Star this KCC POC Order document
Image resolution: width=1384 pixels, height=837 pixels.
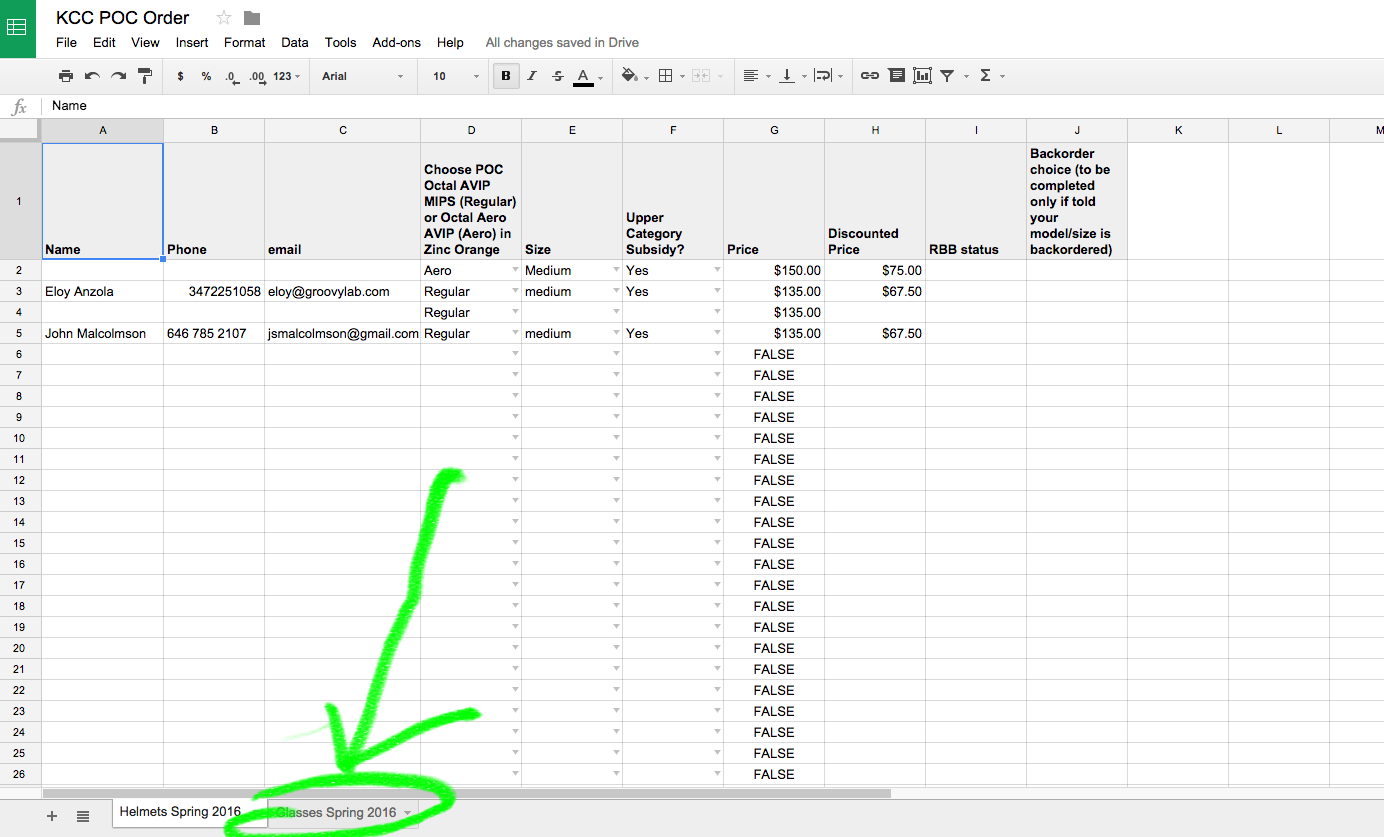click(x=224, y=18)
